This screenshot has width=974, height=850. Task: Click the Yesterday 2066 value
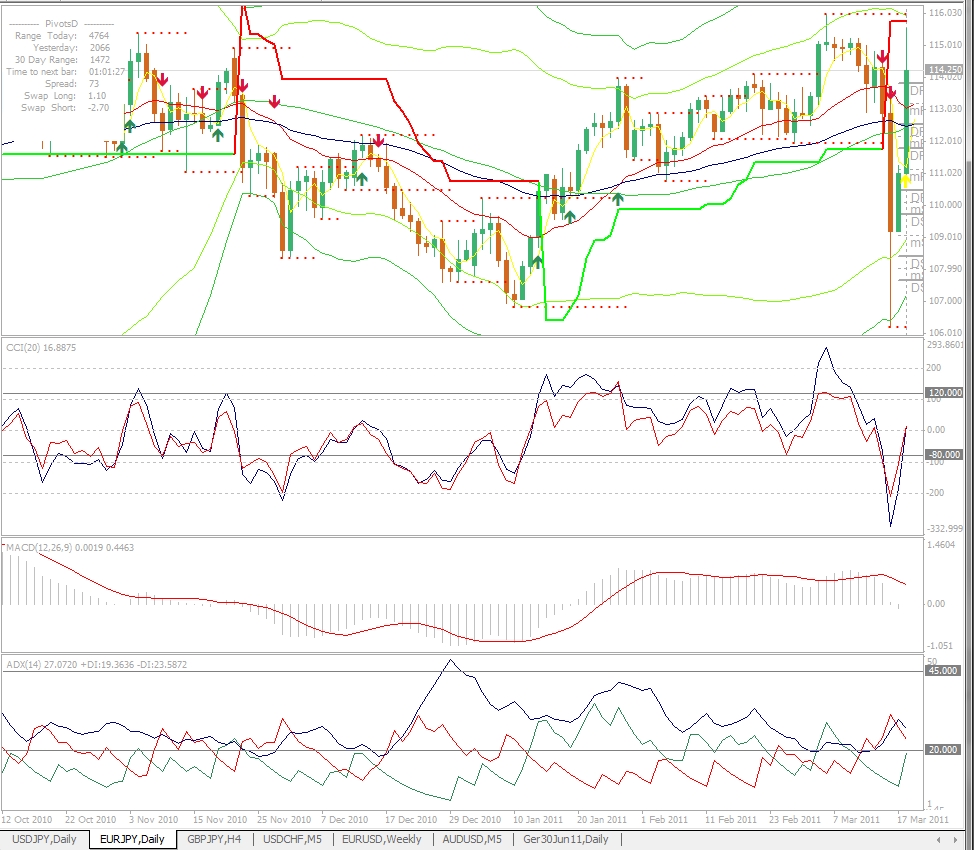99,47
